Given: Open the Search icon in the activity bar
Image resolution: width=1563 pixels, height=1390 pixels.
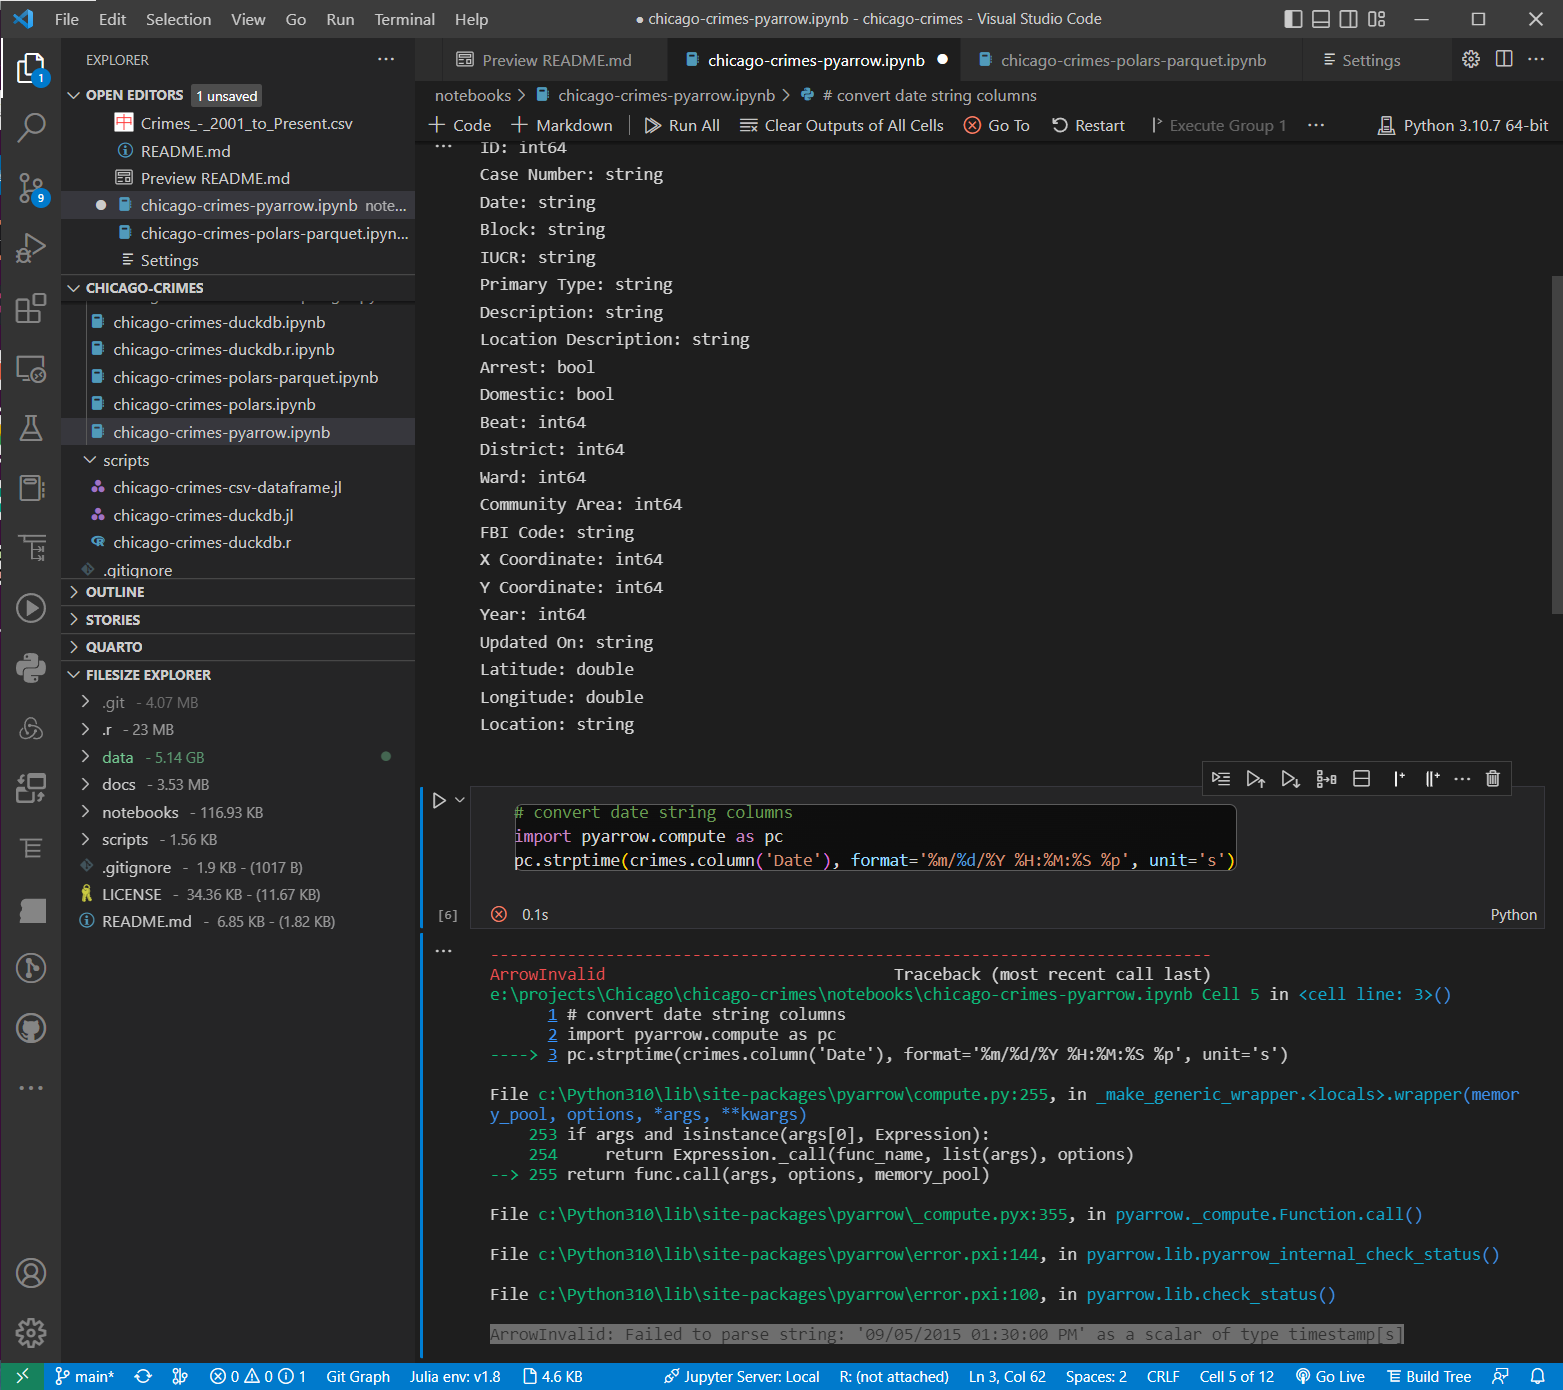Looking at the screenshot, I should (31, 127).
